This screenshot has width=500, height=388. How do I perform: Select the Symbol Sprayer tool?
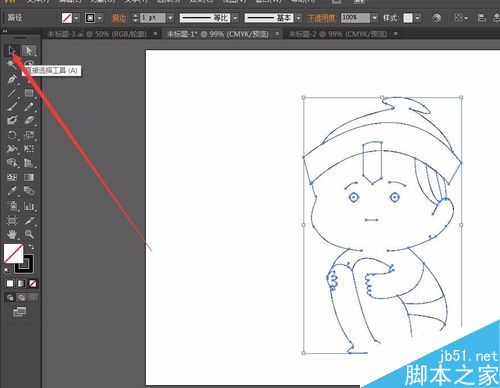(x=12, y=206)
